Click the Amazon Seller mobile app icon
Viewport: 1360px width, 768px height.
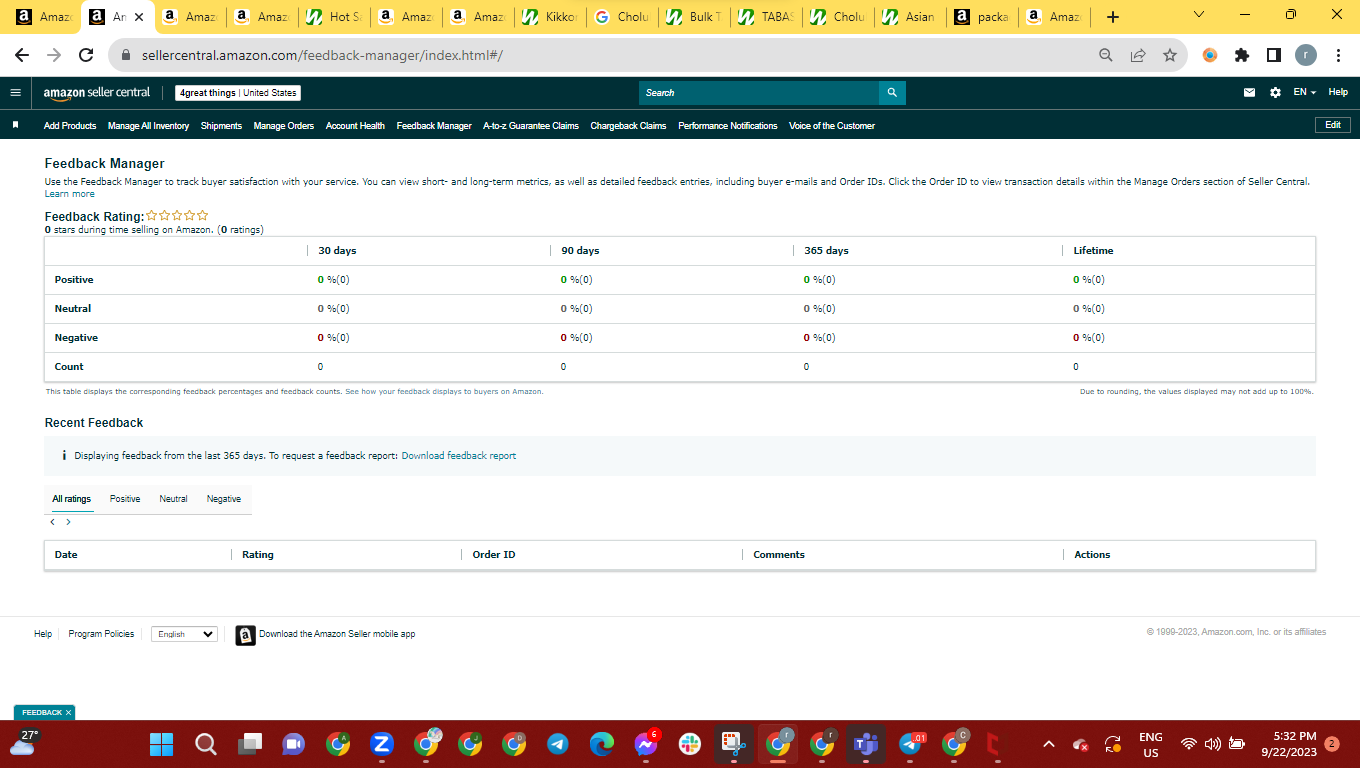click(245, 635)
